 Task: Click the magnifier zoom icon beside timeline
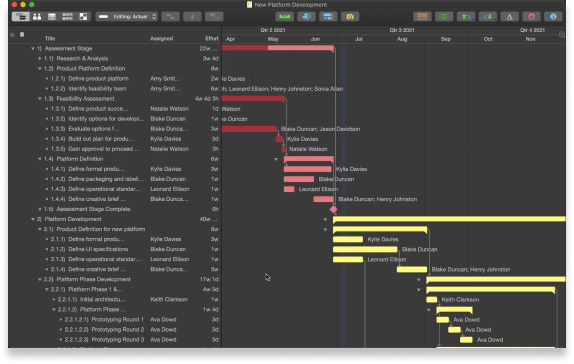[x=562, y=34]
